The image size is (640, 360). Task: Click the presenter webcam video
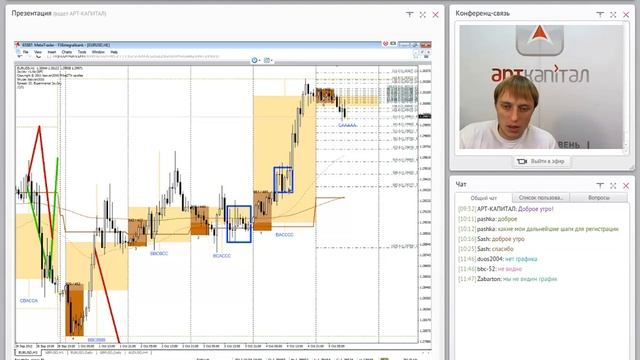[x=542, y=87]
